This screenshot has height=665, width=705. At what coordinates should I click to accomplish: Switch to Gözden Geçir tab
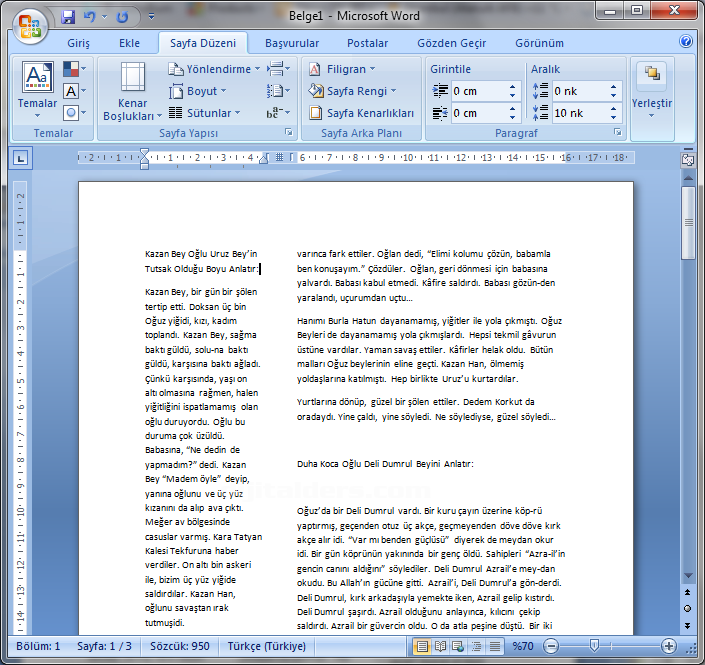(451, 43)
